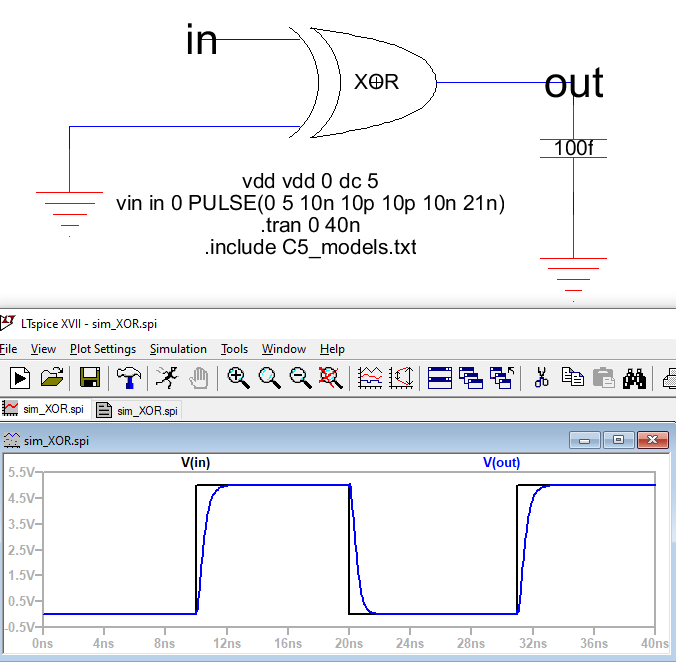Save the file with the floppy disk icon
676x662 pixels.
[x=89, y=377]
